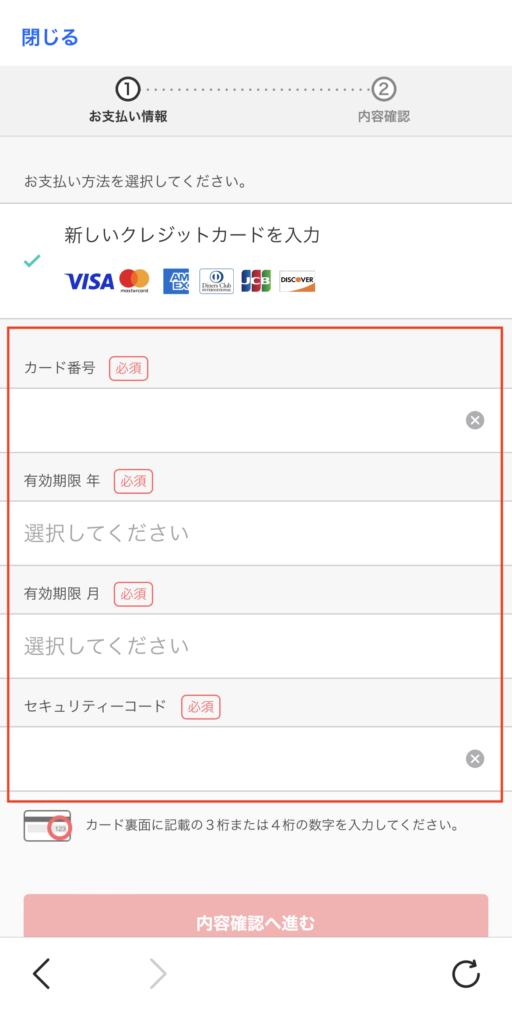Tap the Discover card logo
Viewport: 512px width, 1024px height.
point(297,281)
